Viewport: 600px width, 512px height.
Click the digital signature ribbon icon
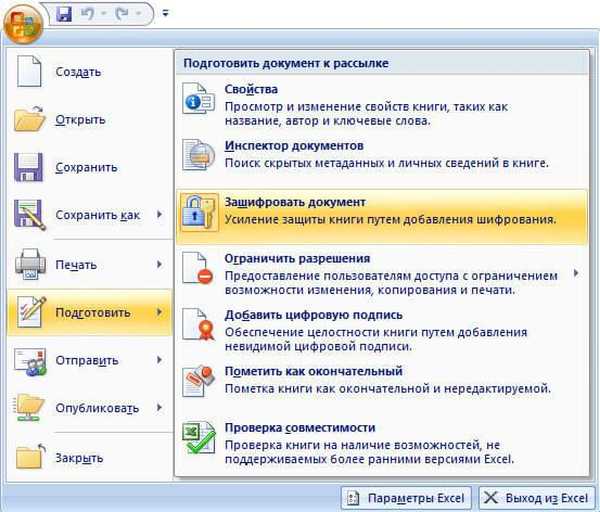[198, 324]
